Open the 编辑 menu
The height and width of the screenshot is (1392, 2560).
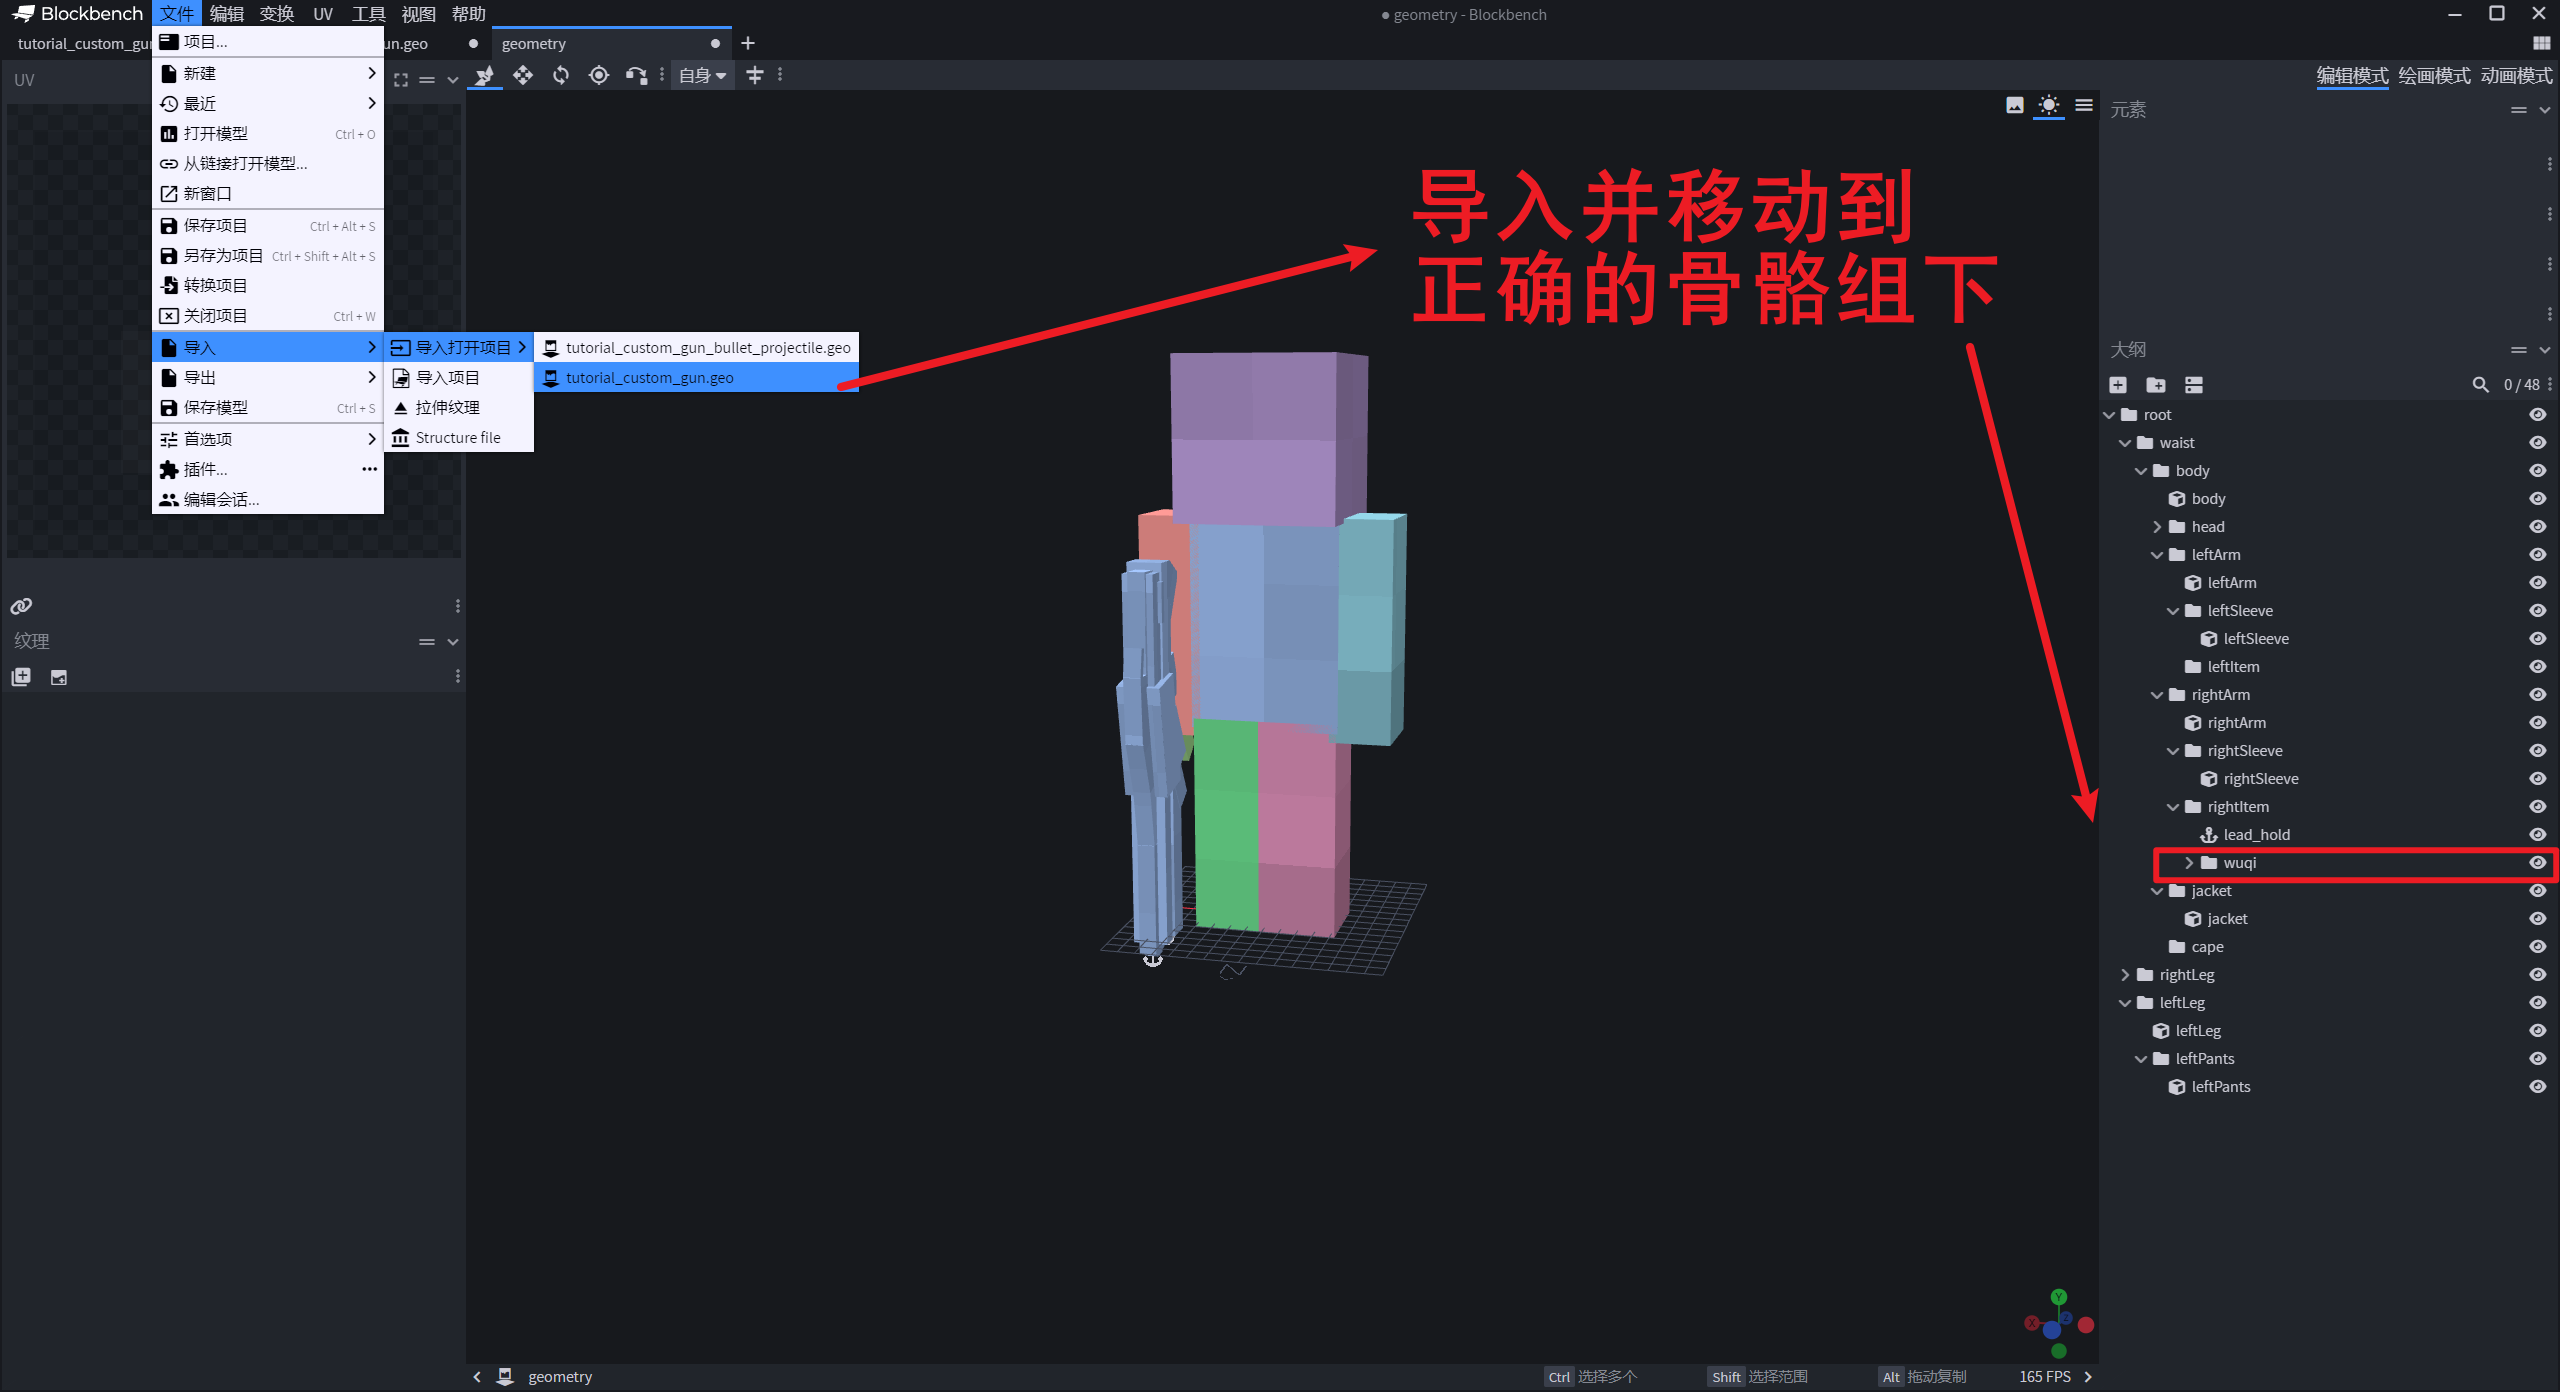click(227, 14)
